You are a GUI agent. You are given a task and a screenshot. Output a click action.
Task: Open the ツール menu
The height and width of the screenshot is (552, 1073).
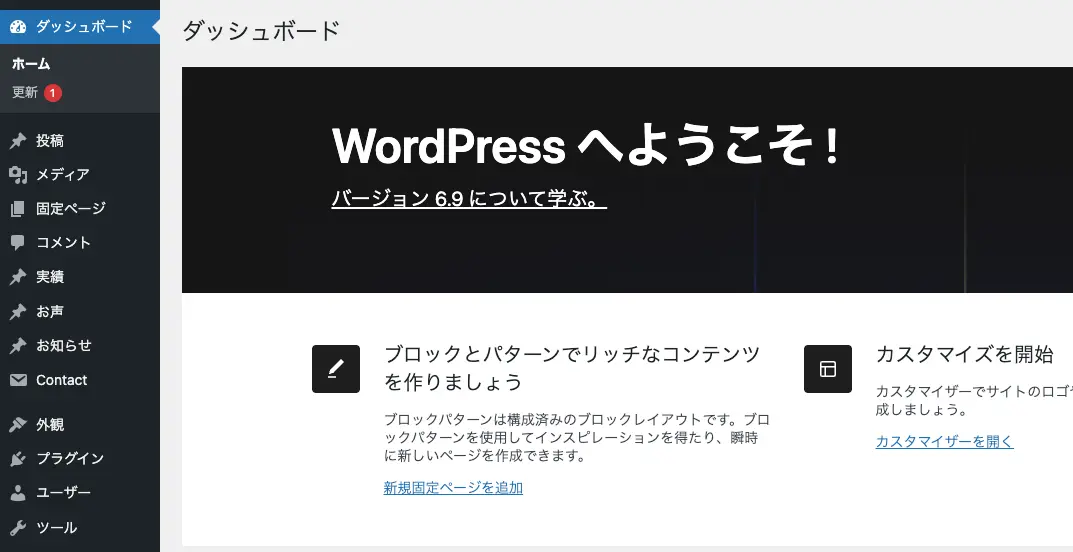click(80, 528)
